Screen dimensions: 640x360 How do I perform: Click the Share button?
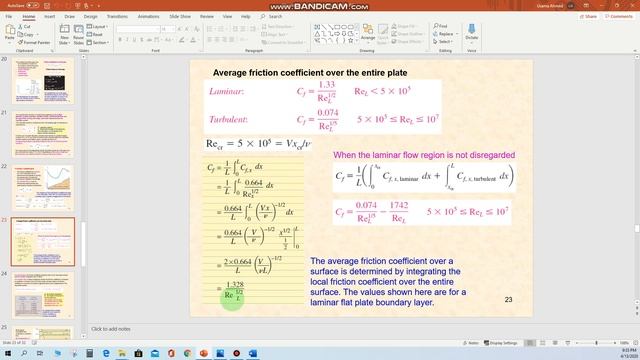(588, 16)
